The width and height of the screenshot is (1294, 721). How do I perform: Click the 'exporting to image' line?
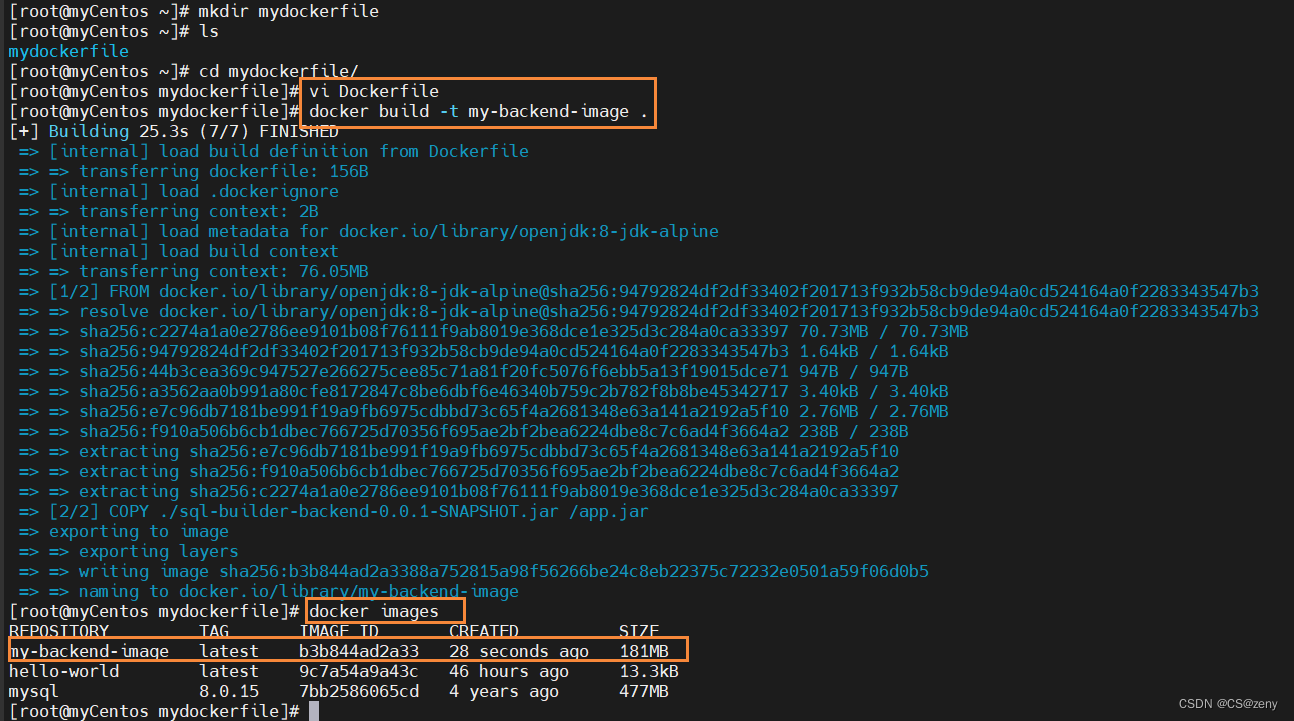pos(123,531)
